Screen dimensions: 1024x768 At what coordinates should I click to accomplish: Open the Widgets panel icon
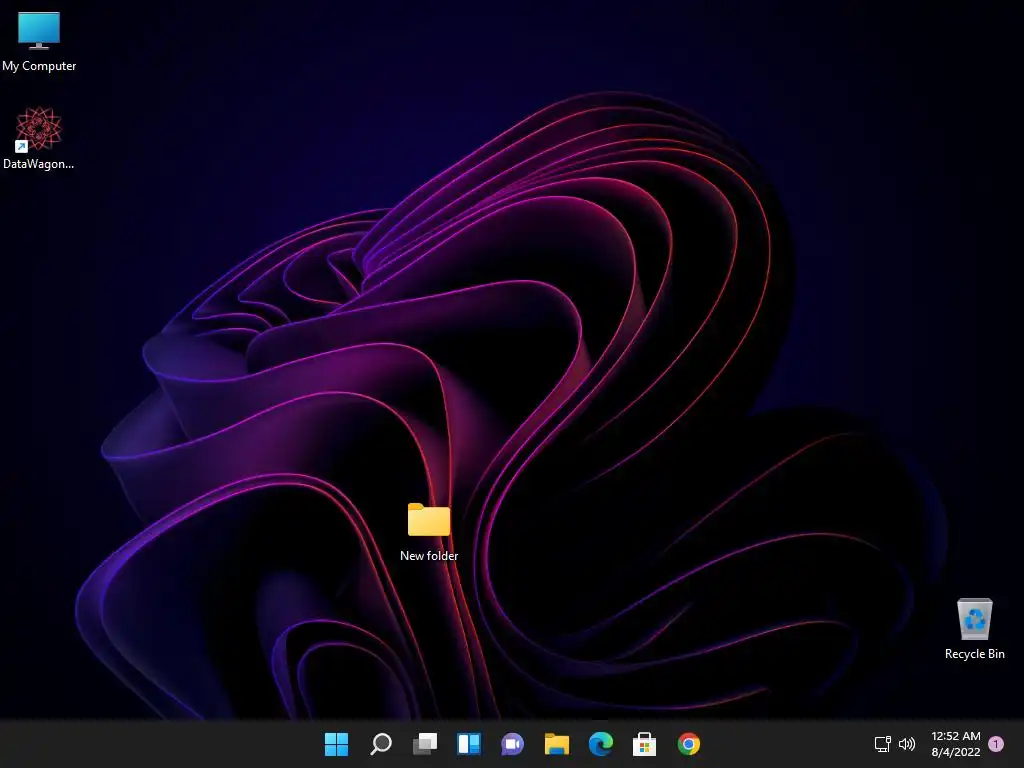[469, 744]
